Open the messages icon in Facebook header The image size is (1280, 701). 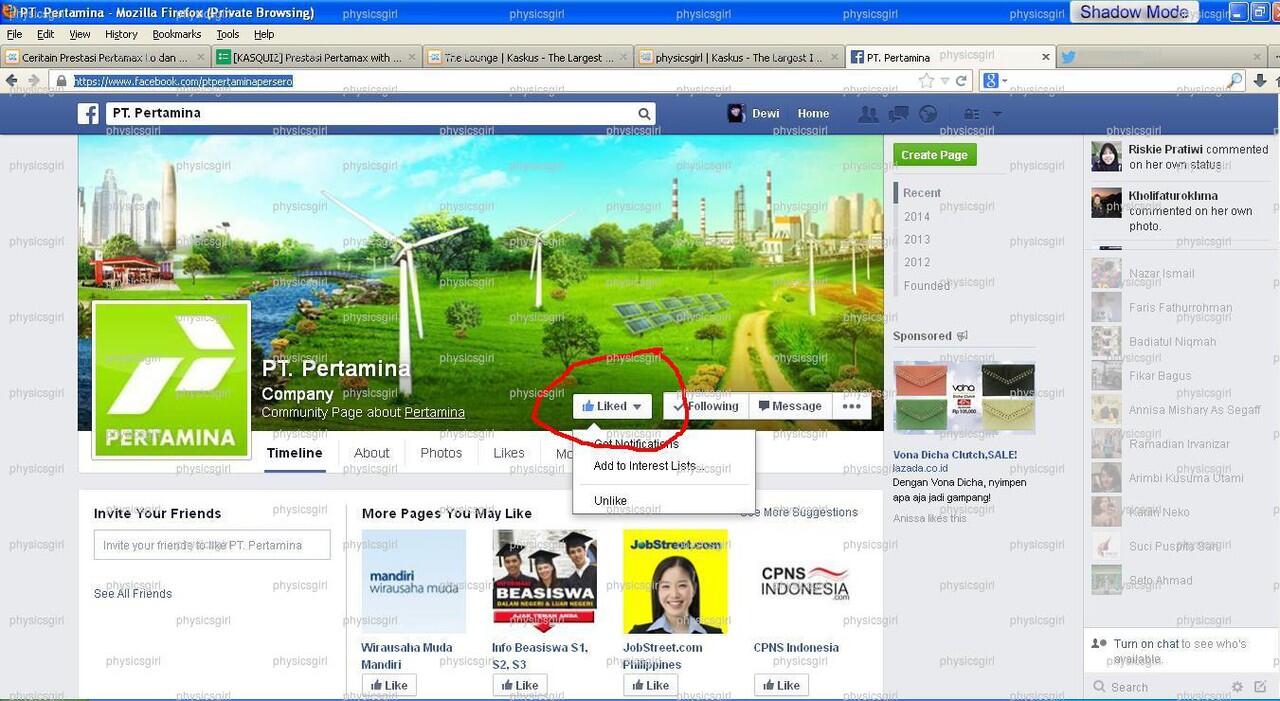898,114
